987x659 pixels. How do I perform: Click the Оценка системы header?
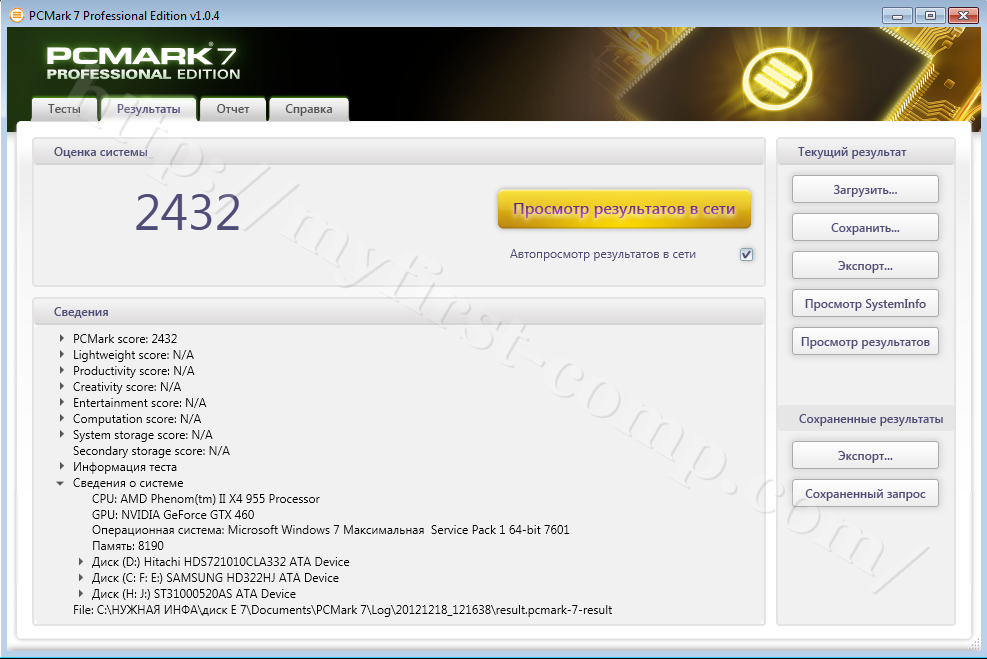point(101,152)
